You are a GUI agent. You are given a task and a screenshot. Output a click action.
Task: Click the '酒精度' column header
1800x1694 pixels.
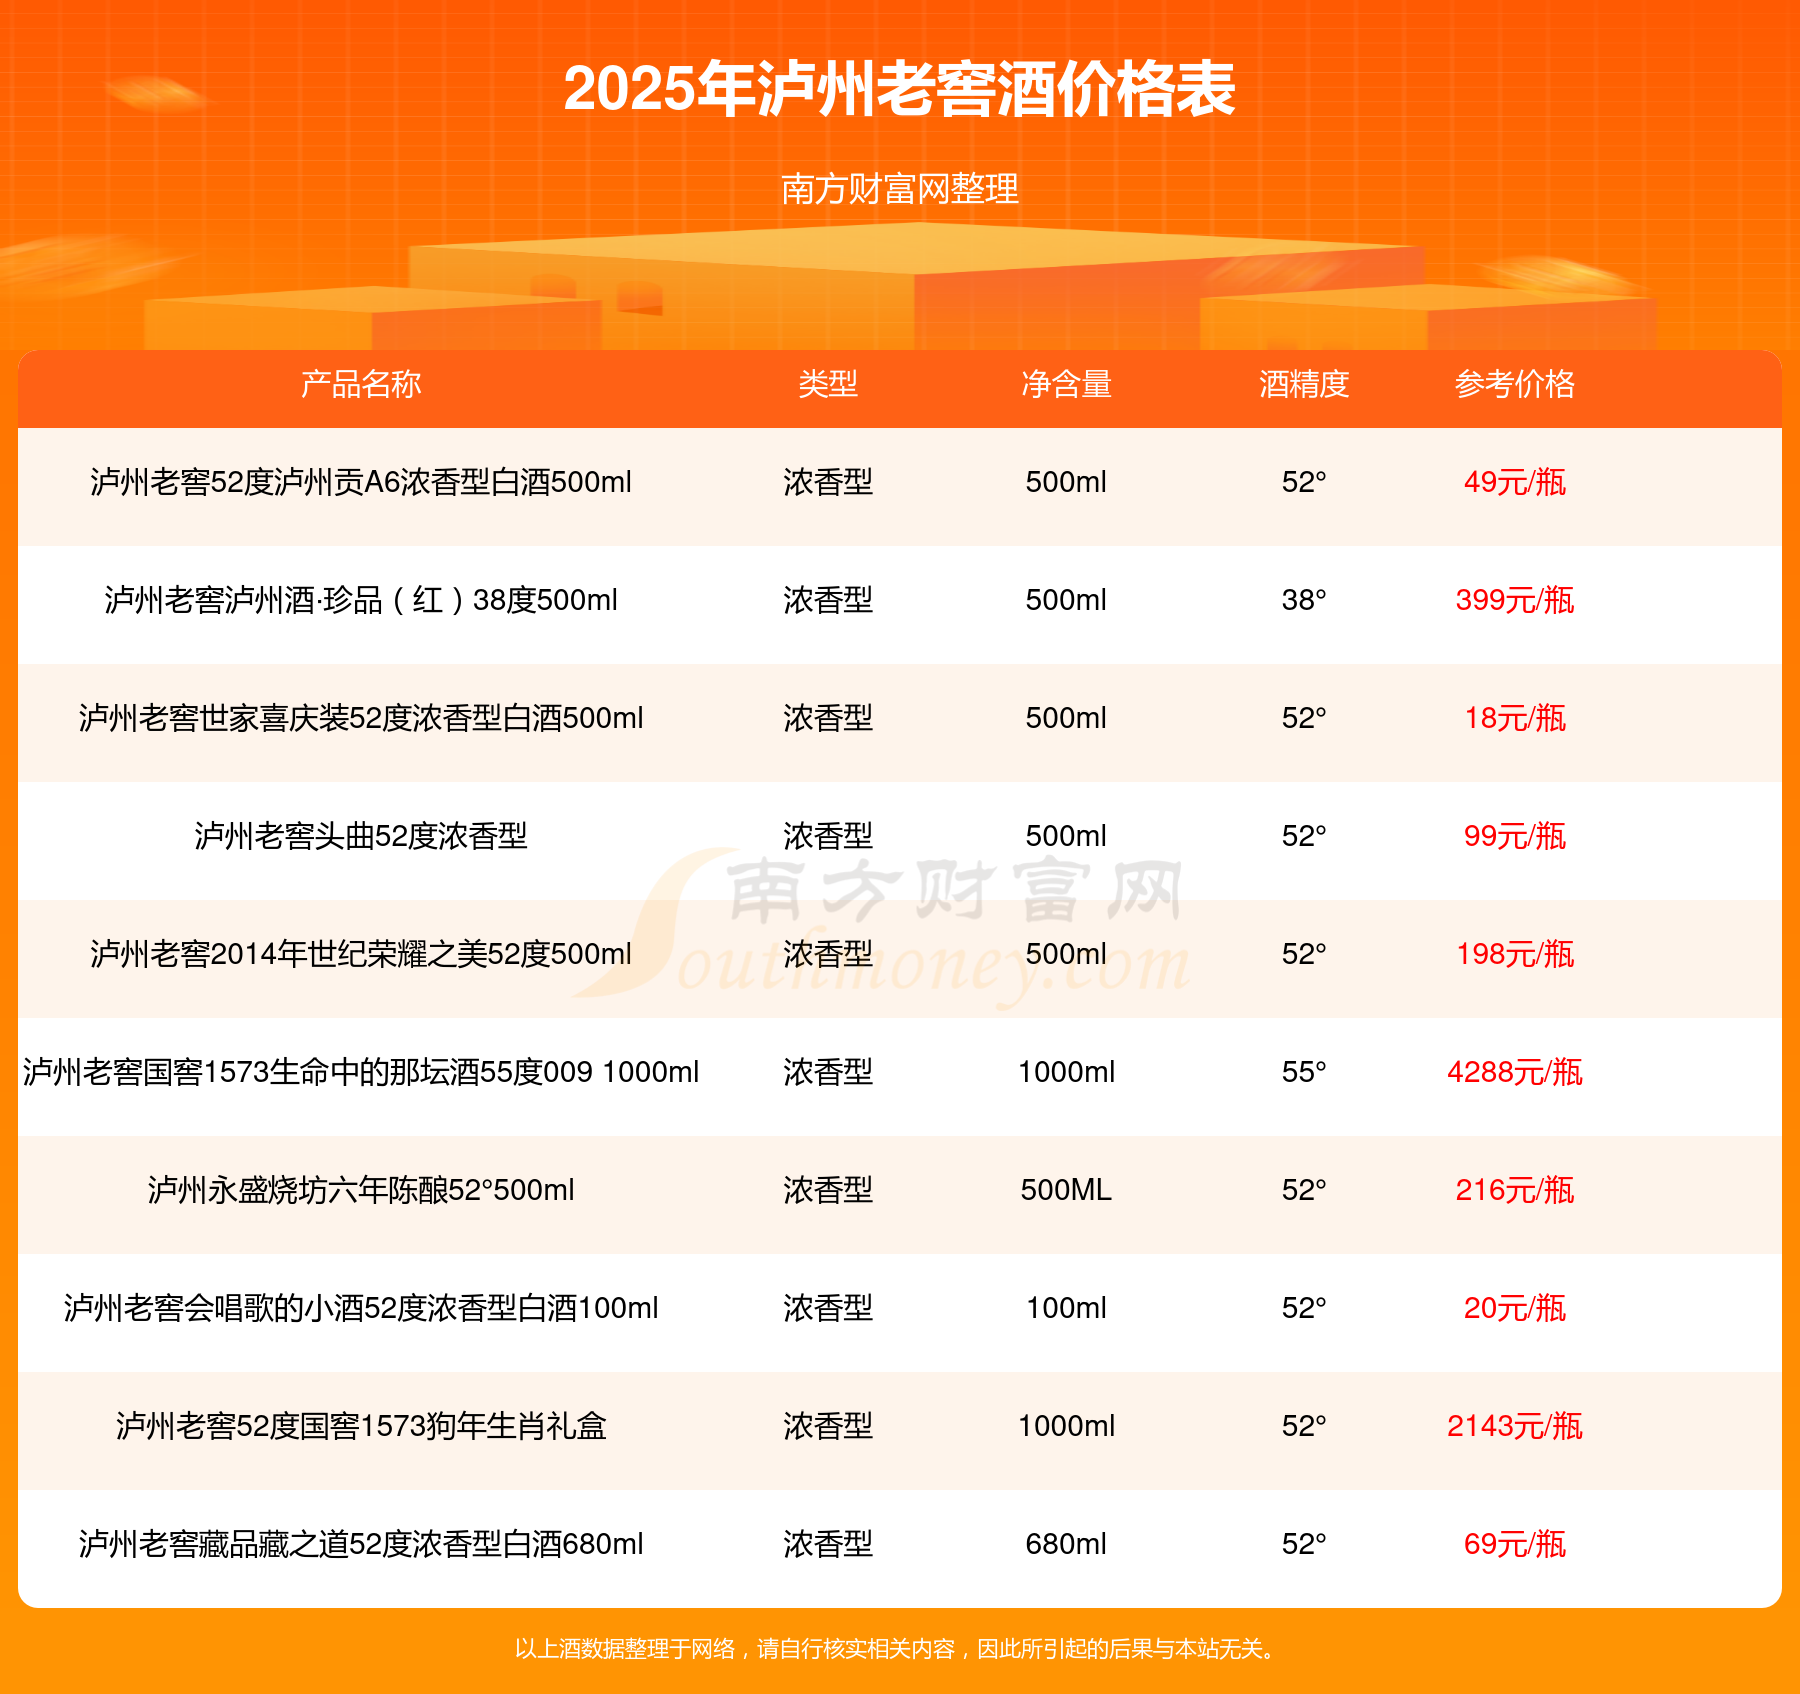[1304, 384]
